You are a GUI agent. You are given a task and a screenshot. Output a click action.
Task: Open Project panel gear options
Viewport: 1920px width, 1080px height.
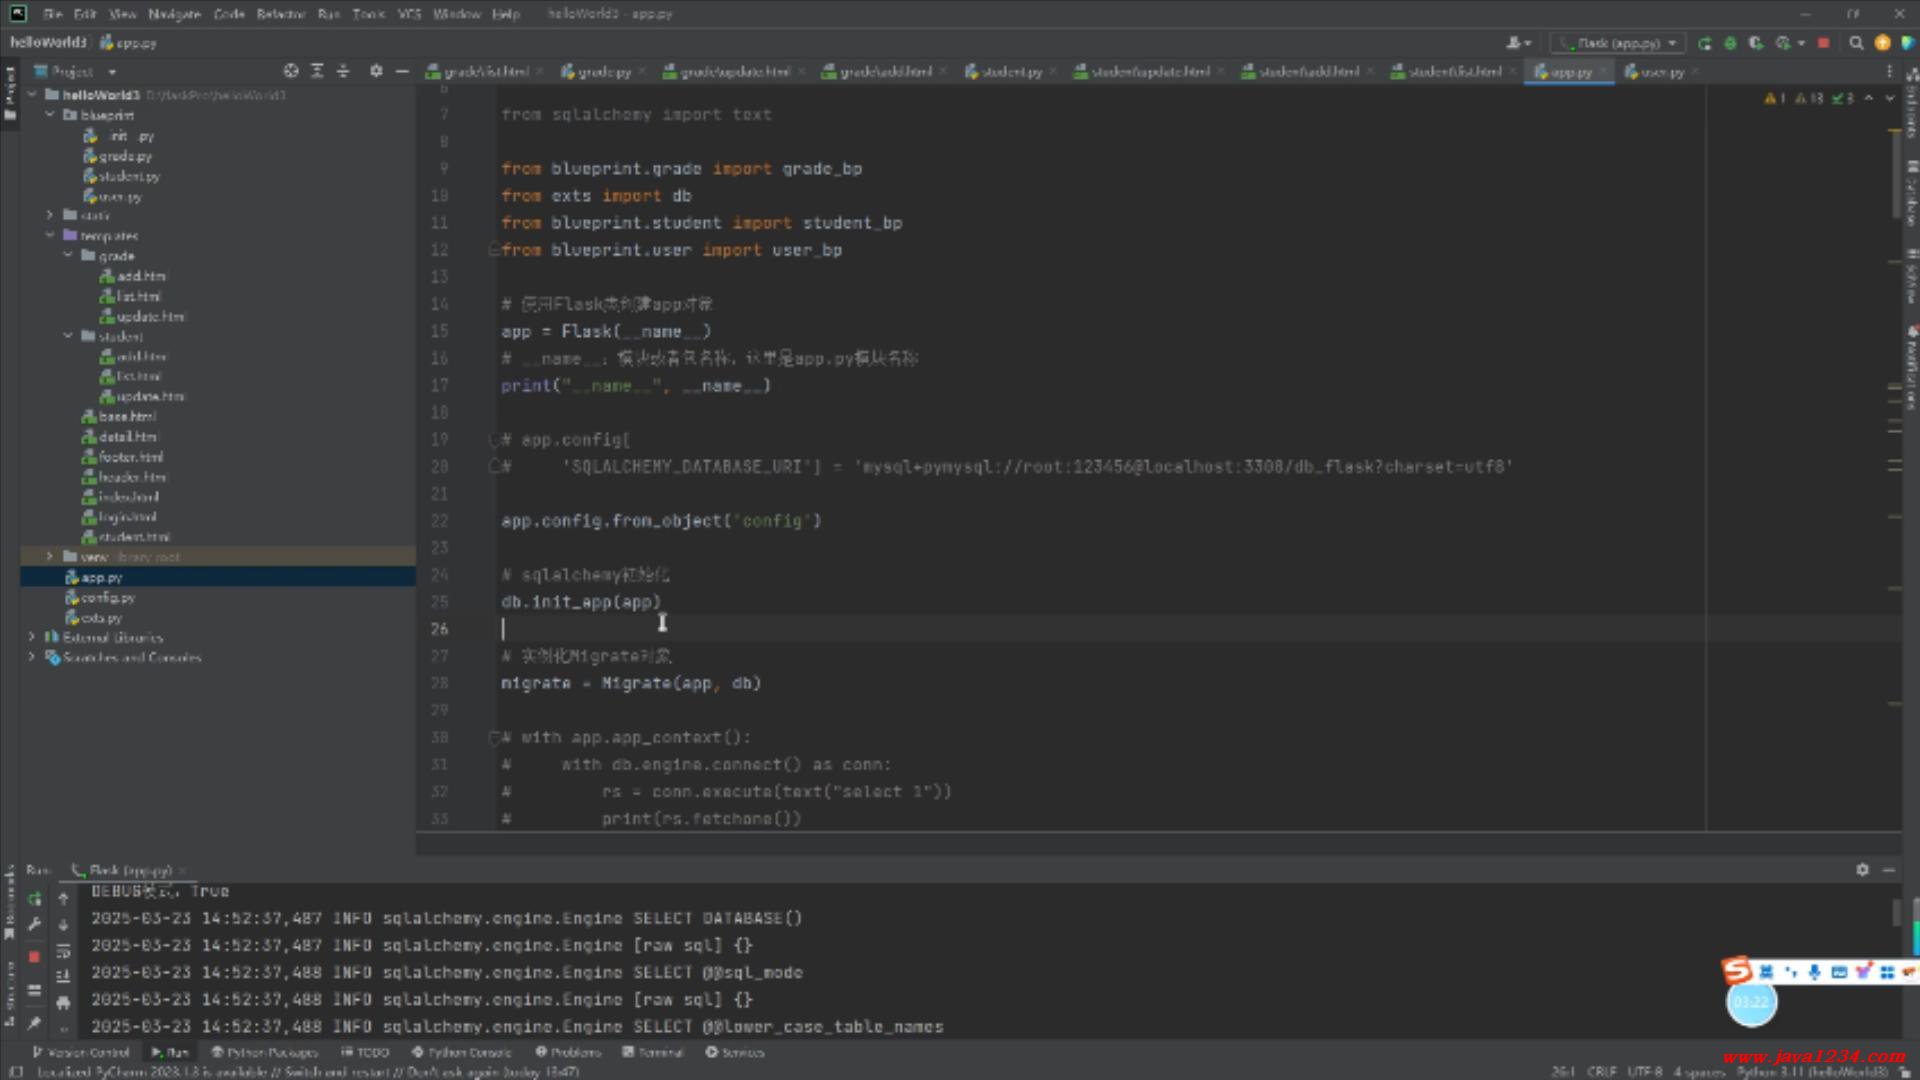tap(376, 71)
